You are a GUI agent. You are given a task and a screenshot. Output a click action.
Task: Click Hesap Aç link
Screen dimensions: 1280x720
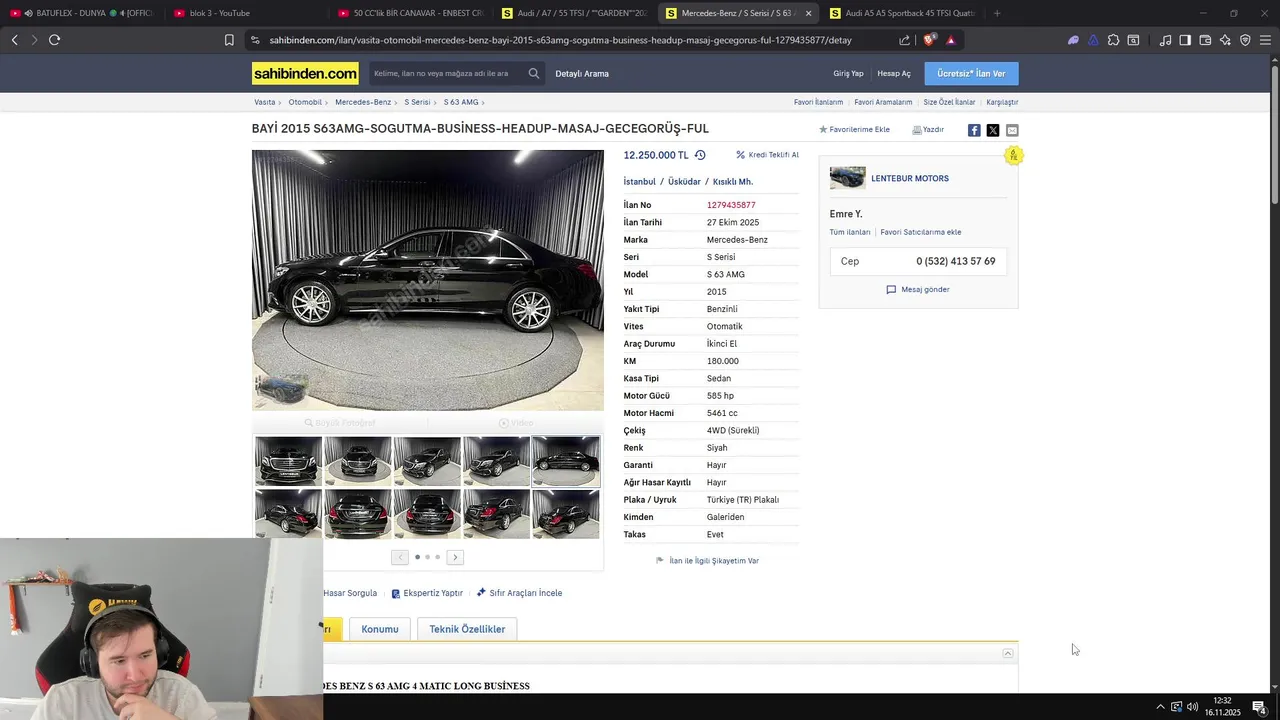tap(894, 73)
